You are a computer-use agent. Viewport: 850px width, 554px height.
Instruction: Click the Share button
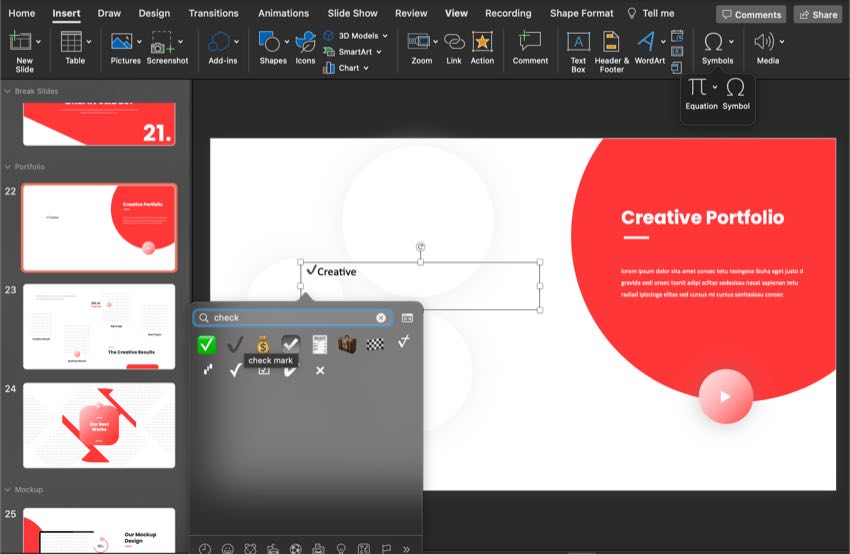(817, 14)
